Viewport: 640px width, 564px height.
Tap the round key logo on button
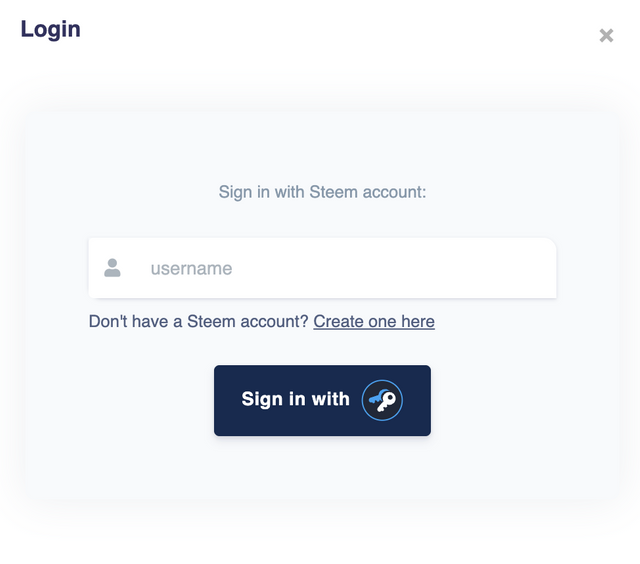382,400
